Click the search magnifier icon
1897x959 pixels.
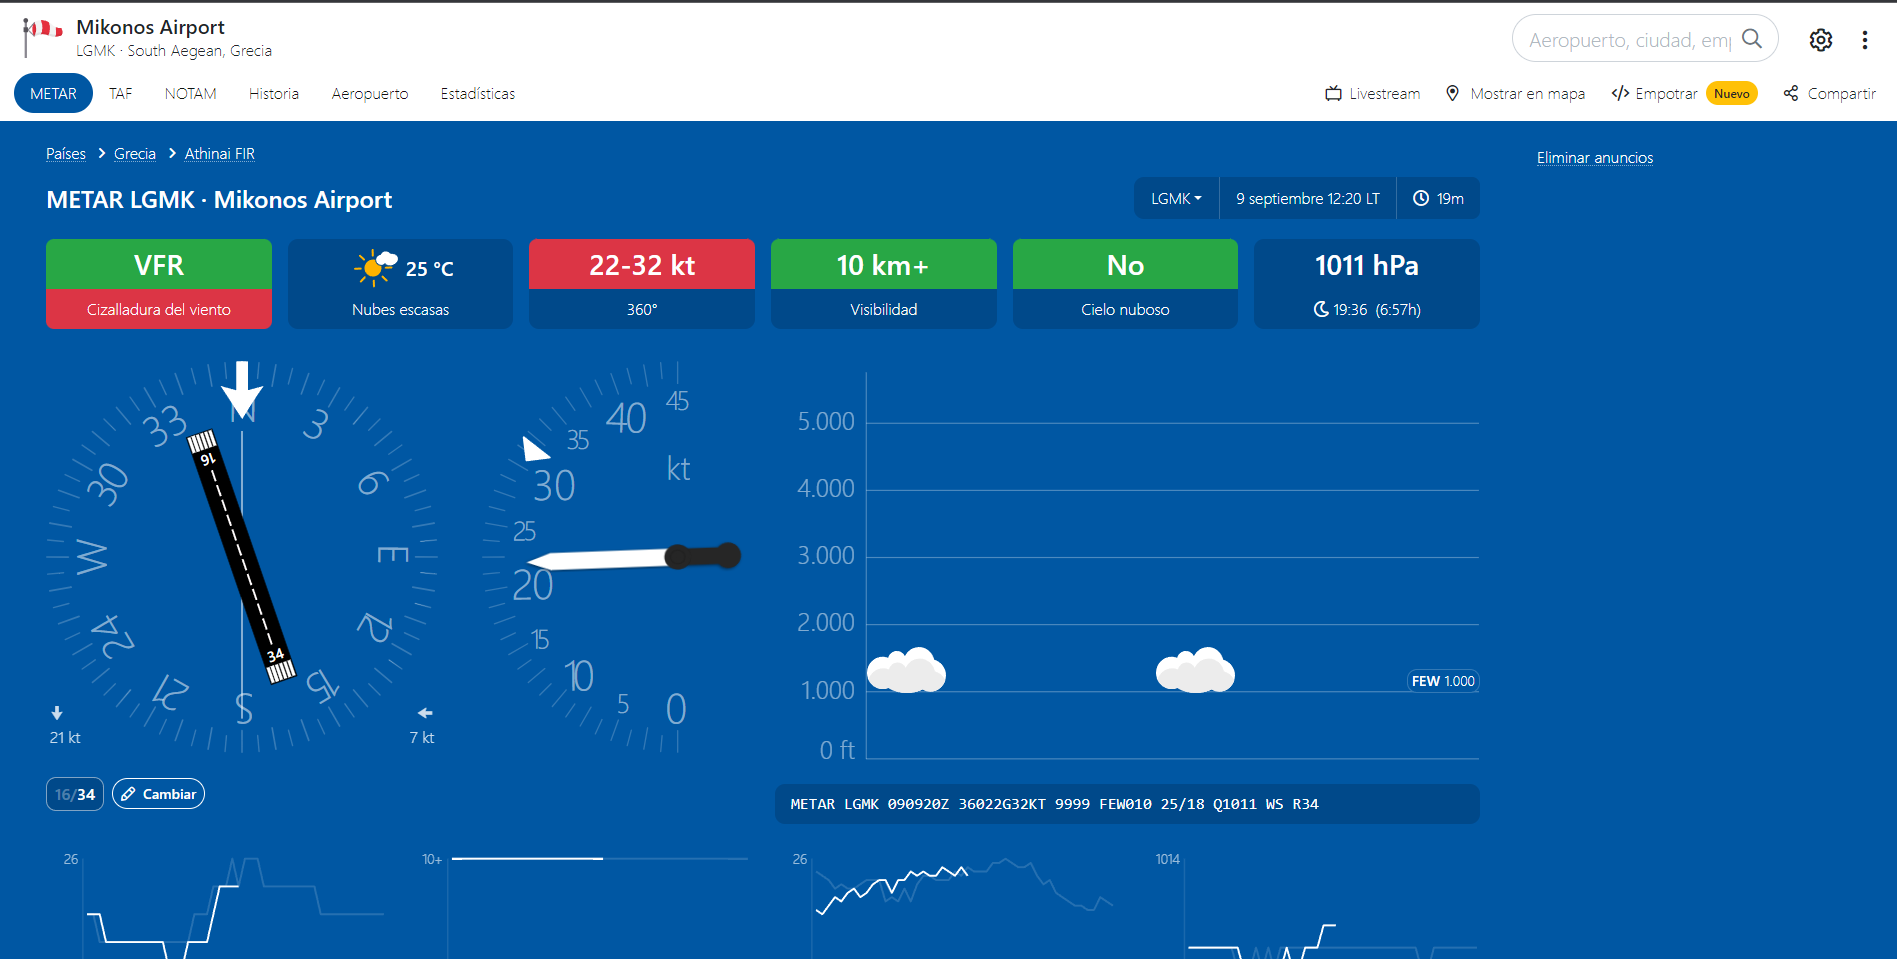1751,39
